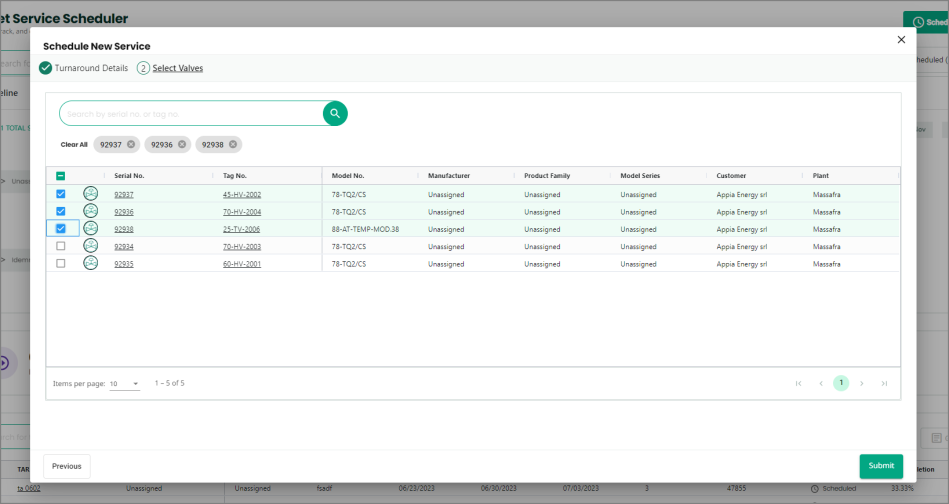Open the Items per page dropdown
The width and height of the screenshot is (949, 504).
(125, 384)
